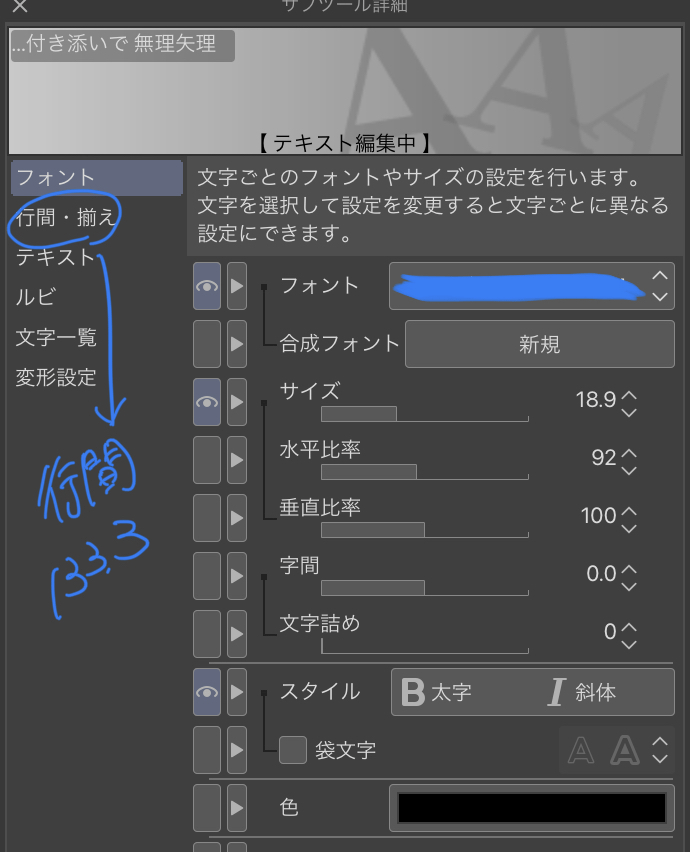The width and height of the screenshot is (690, 852).
Task: Toggle palette visibility box for 文字詰め
Action: coord(207,634)
